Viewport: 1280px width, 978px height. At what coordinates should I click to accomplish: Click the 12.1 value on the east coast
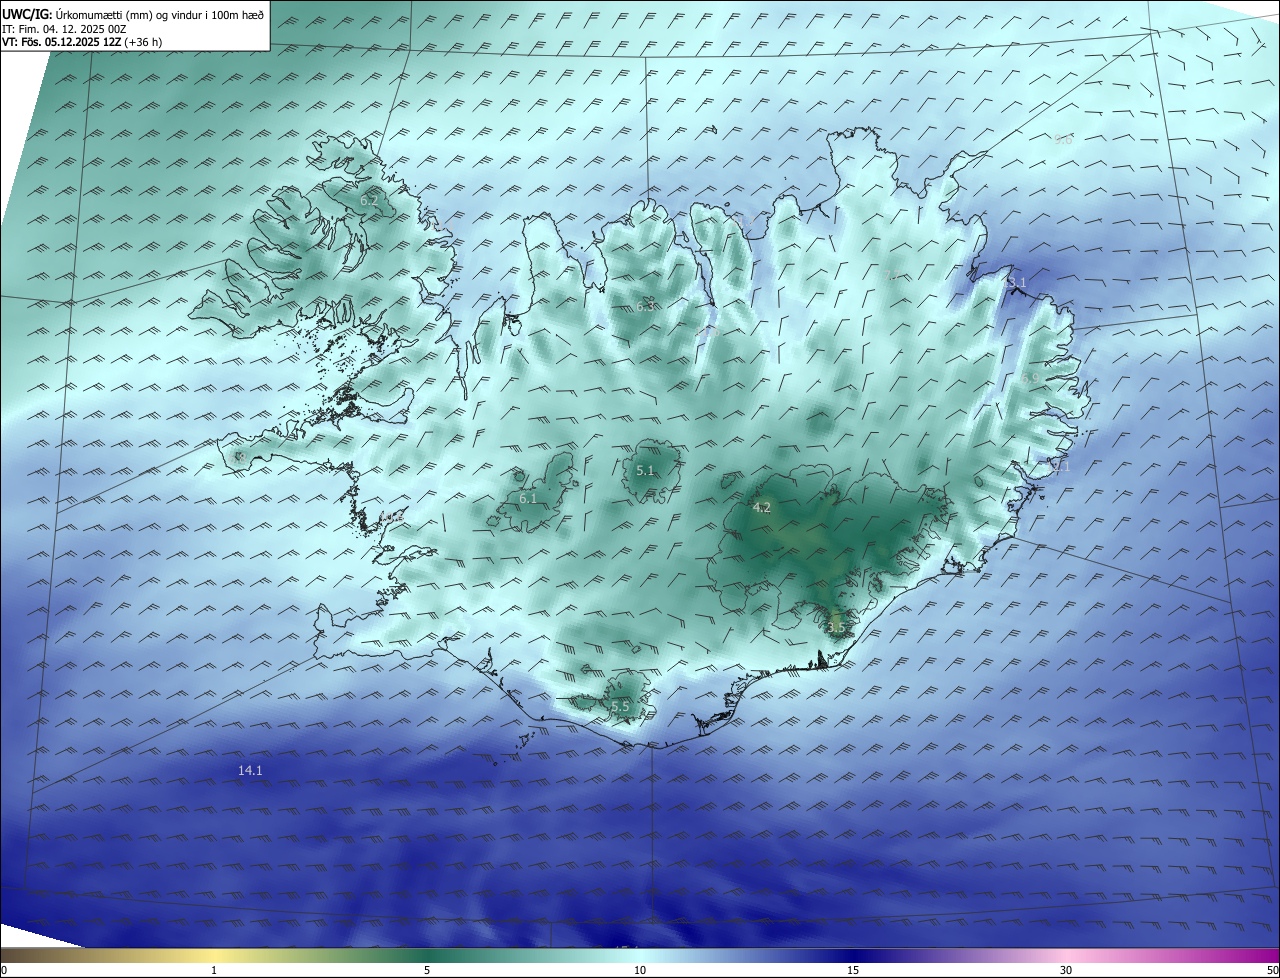1058,466
